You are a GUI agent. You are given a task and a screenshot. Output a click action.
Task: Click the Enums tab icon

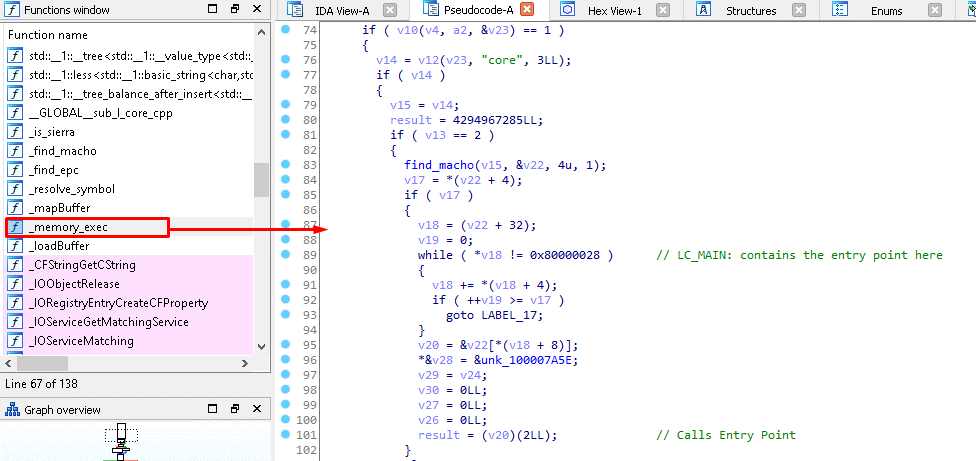click(841, 10)
